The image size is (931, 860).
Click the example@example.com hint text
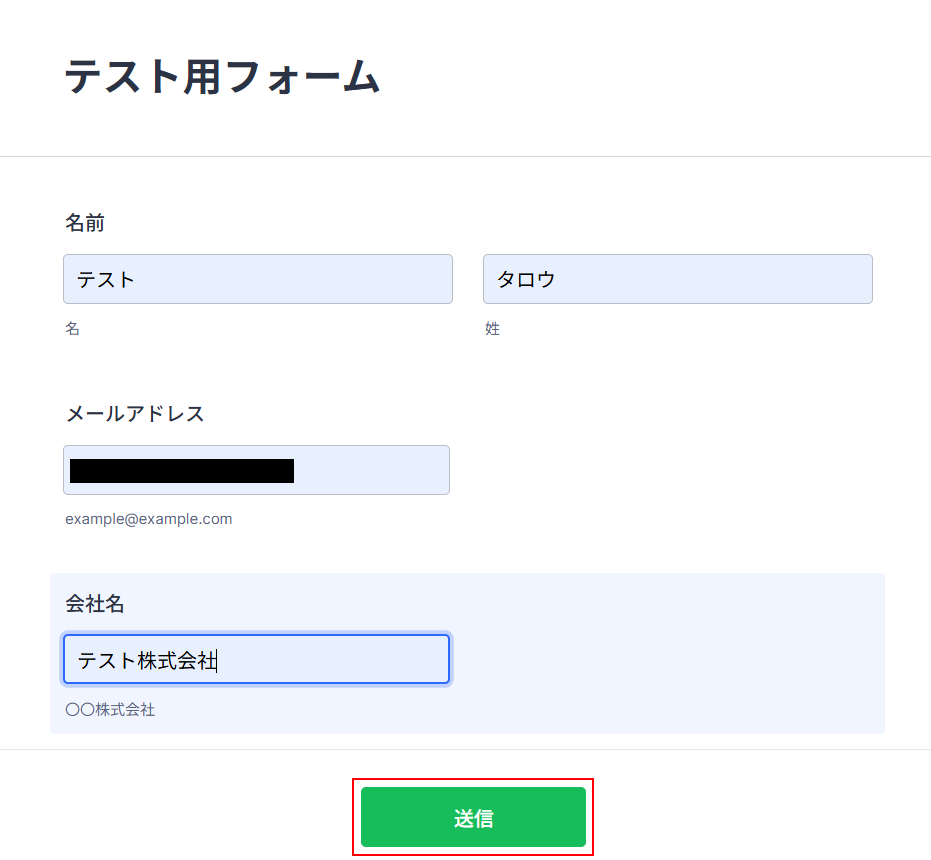coord(149,519)
